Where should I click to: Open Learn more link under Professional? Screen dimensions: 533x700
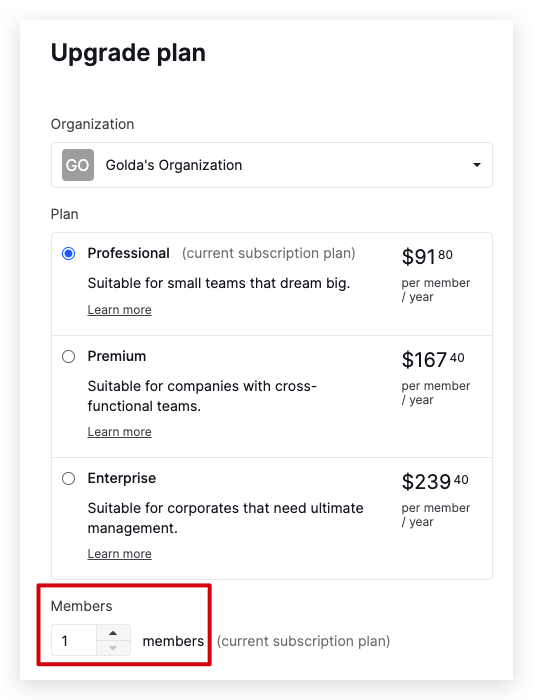[x=119, y=310]
